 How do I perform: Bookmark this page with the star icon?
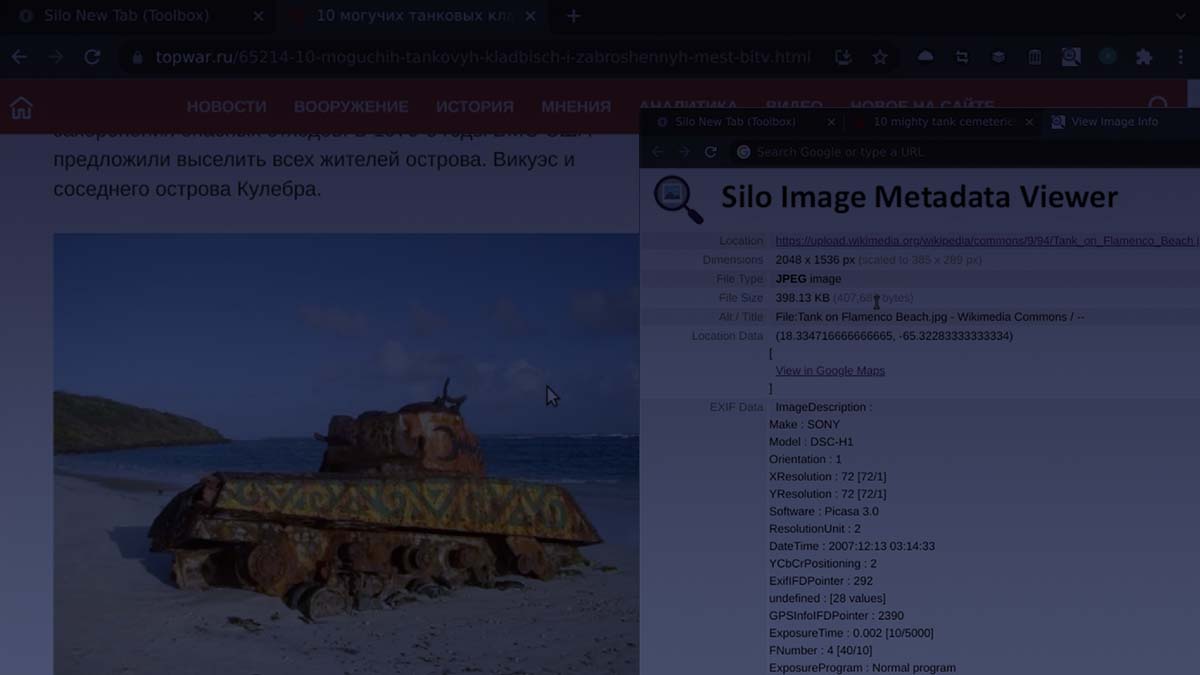point(880,57)
